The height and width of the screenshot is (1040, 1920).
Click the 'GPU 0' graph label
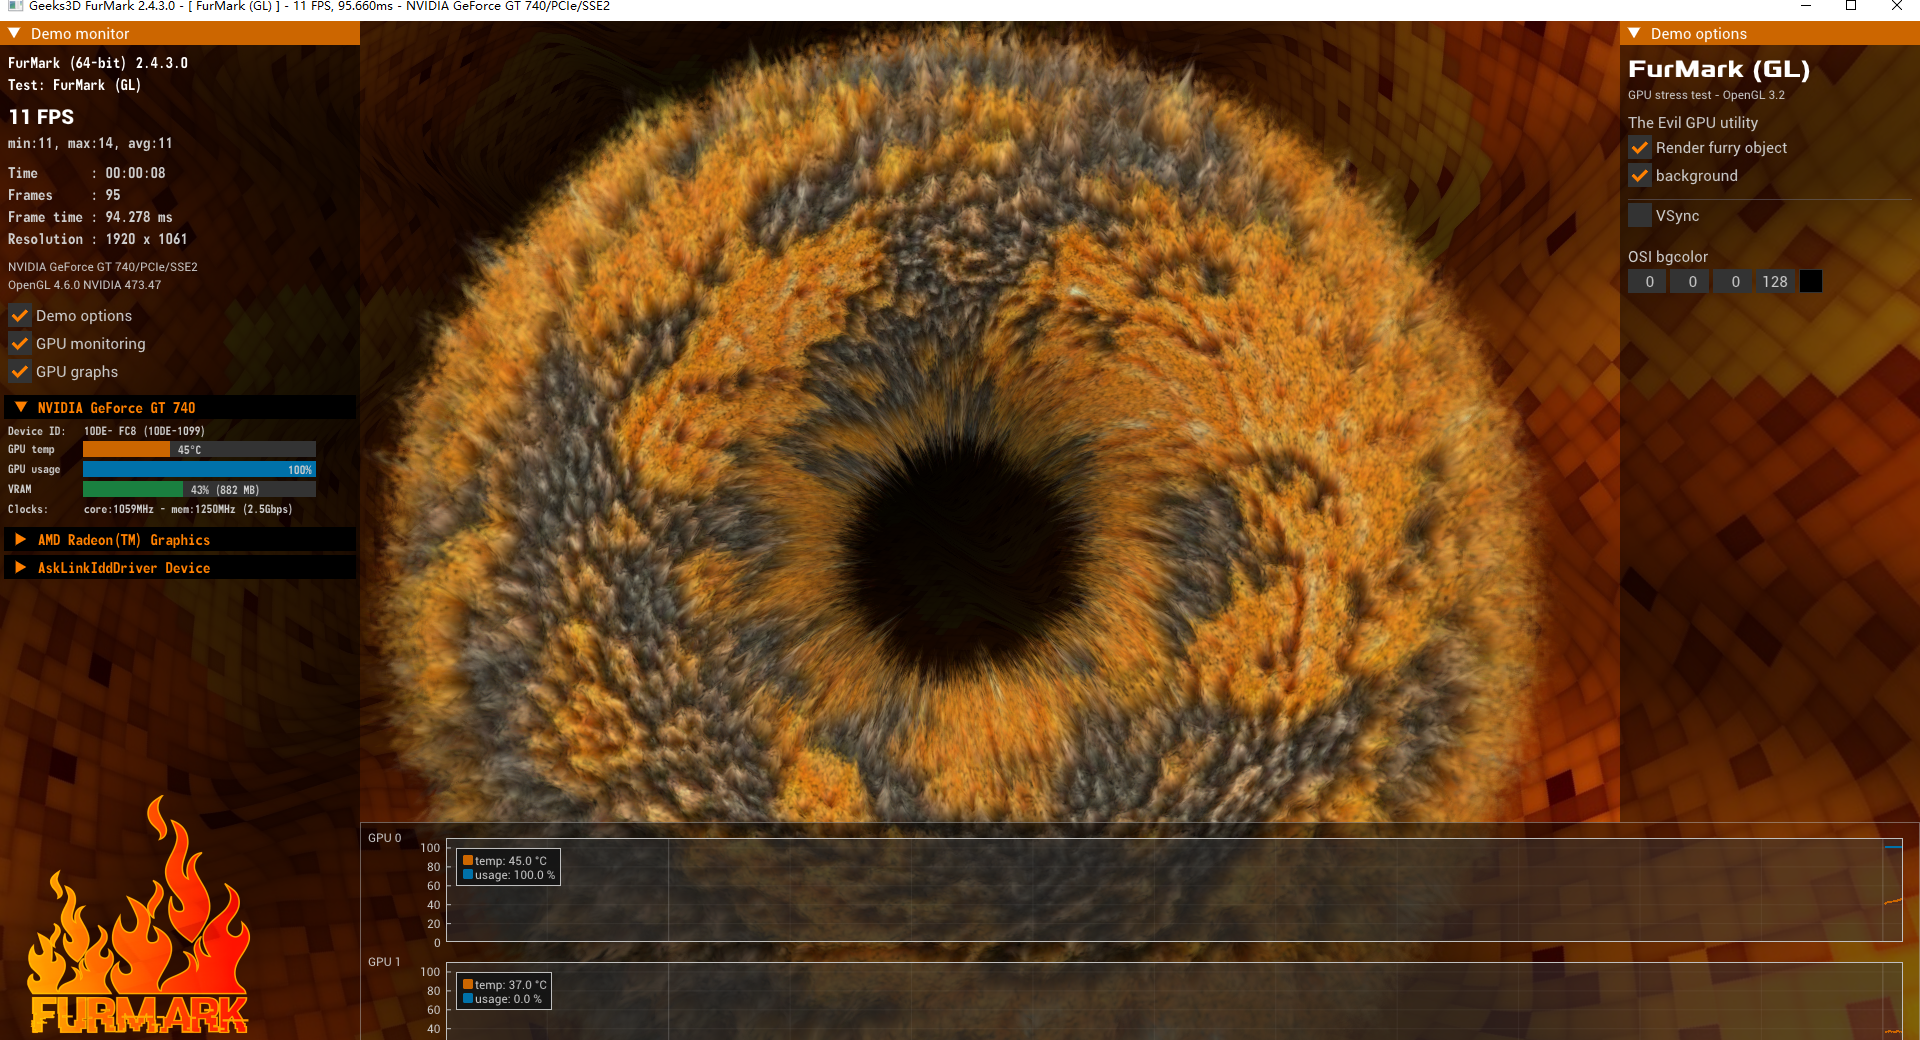point(384,838)
